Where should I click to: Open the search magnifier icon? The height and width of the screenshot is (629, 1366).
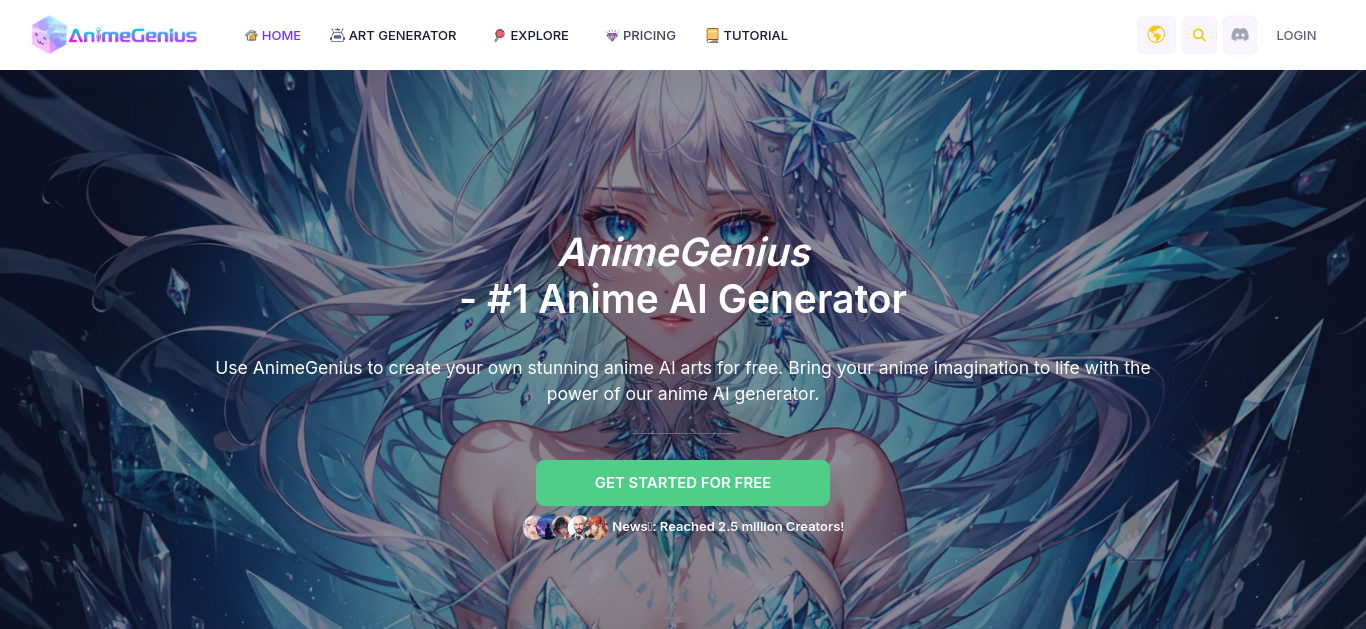point(1199,35)
